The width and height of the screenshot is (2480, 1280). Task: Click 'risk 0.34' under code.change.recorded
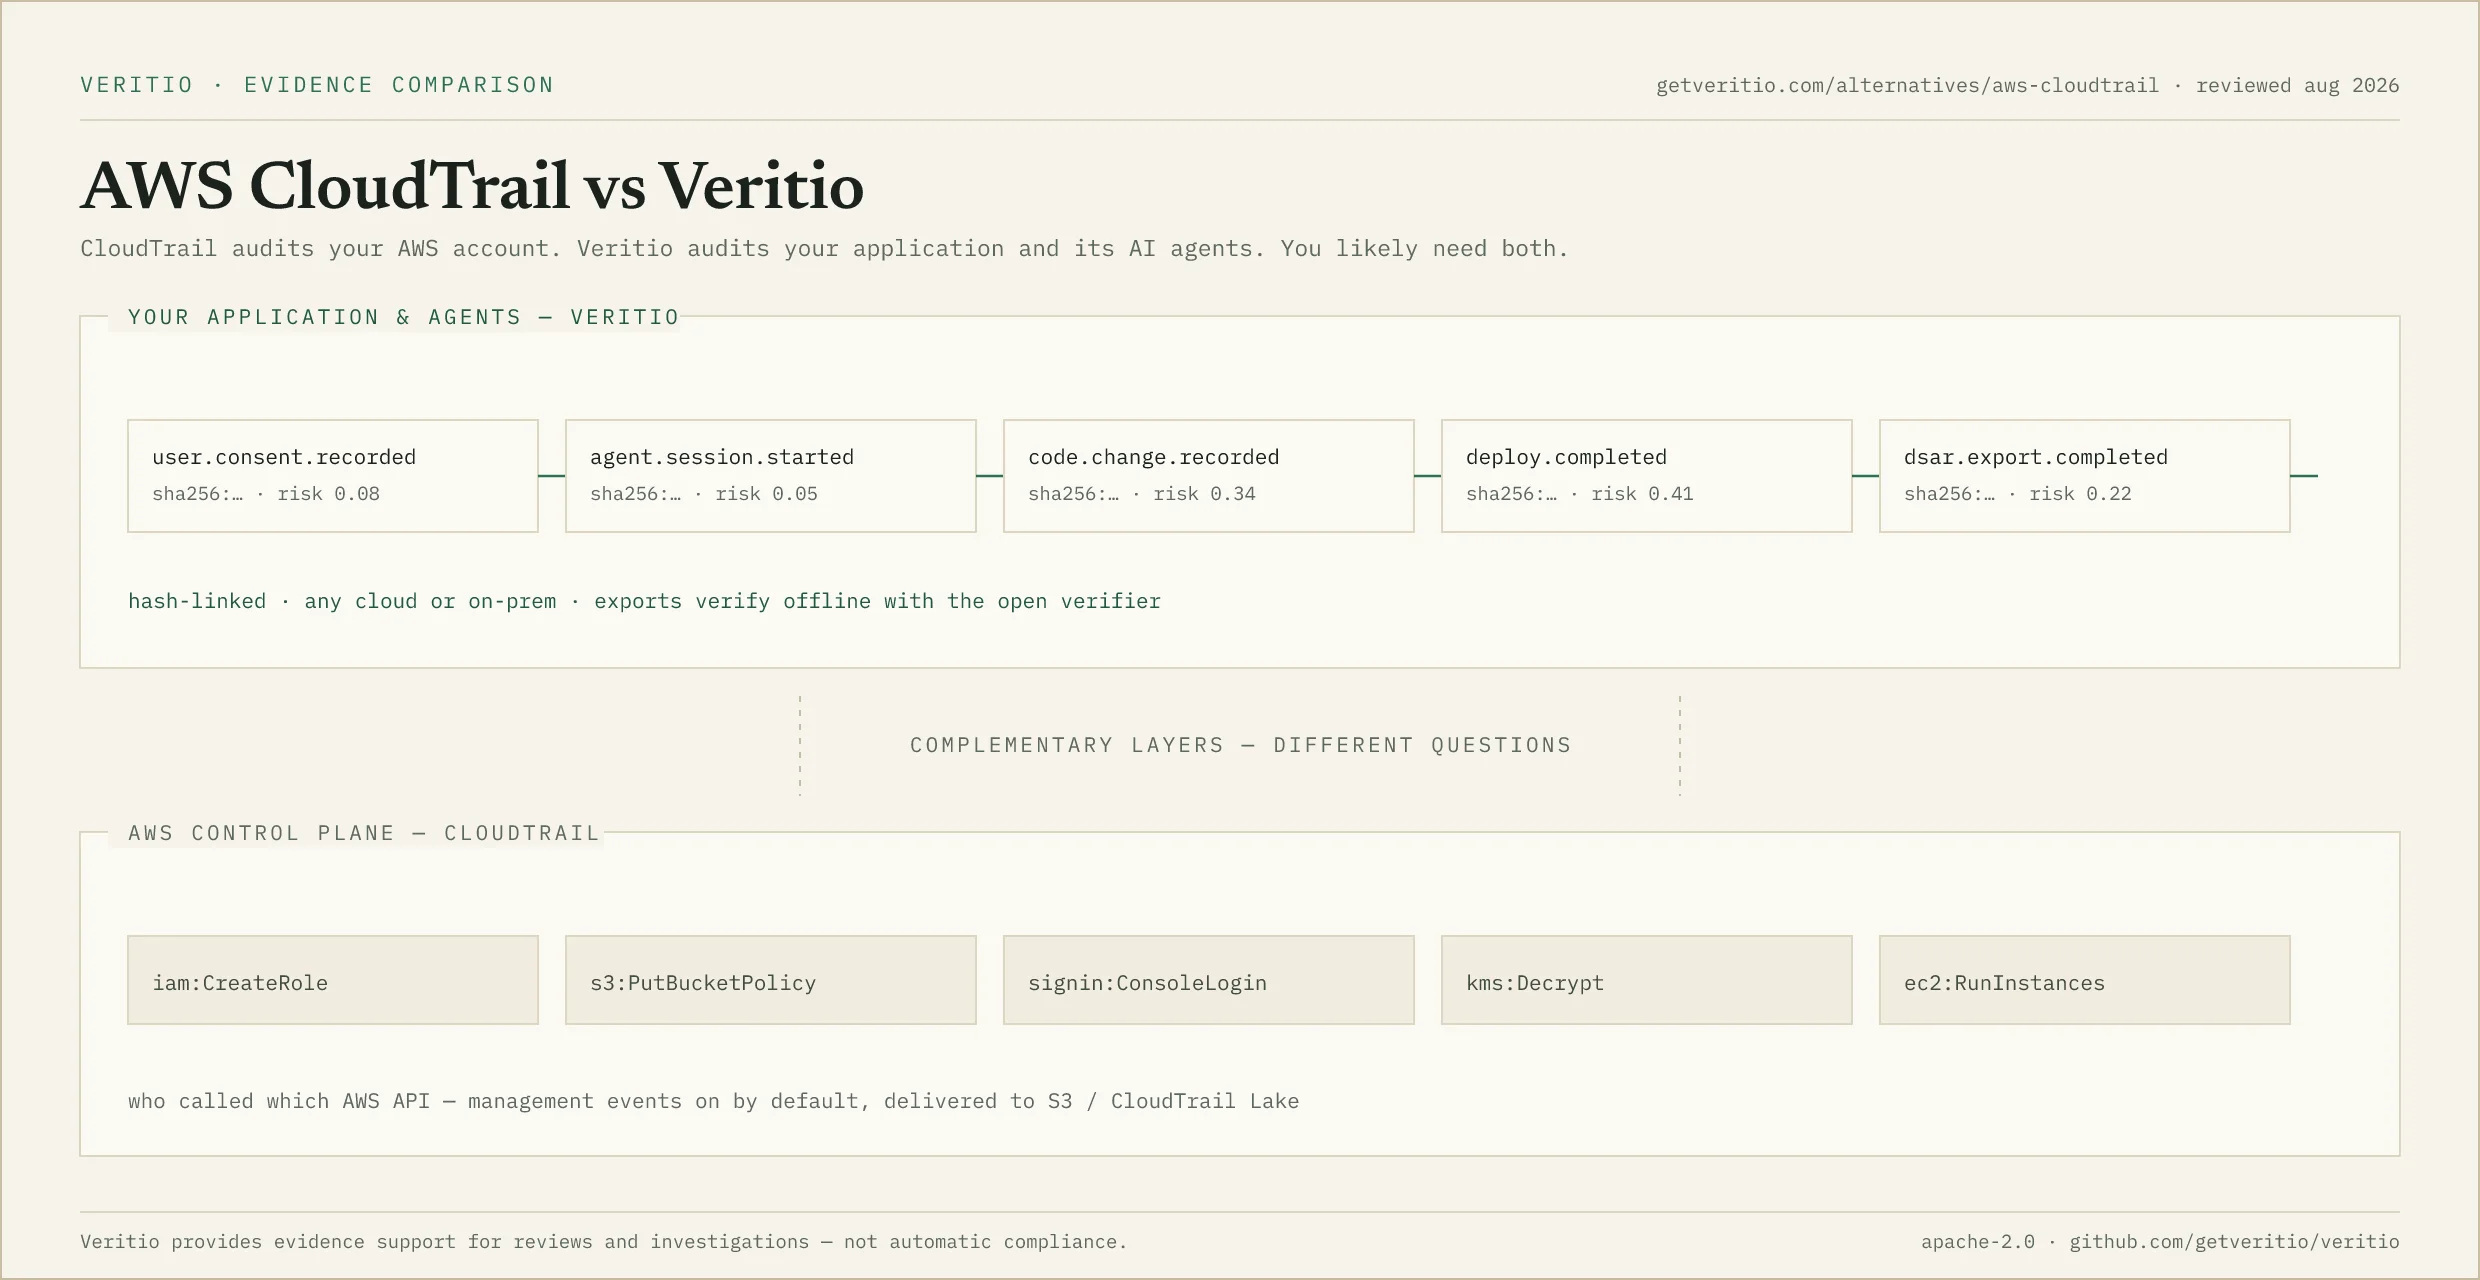1204,494
